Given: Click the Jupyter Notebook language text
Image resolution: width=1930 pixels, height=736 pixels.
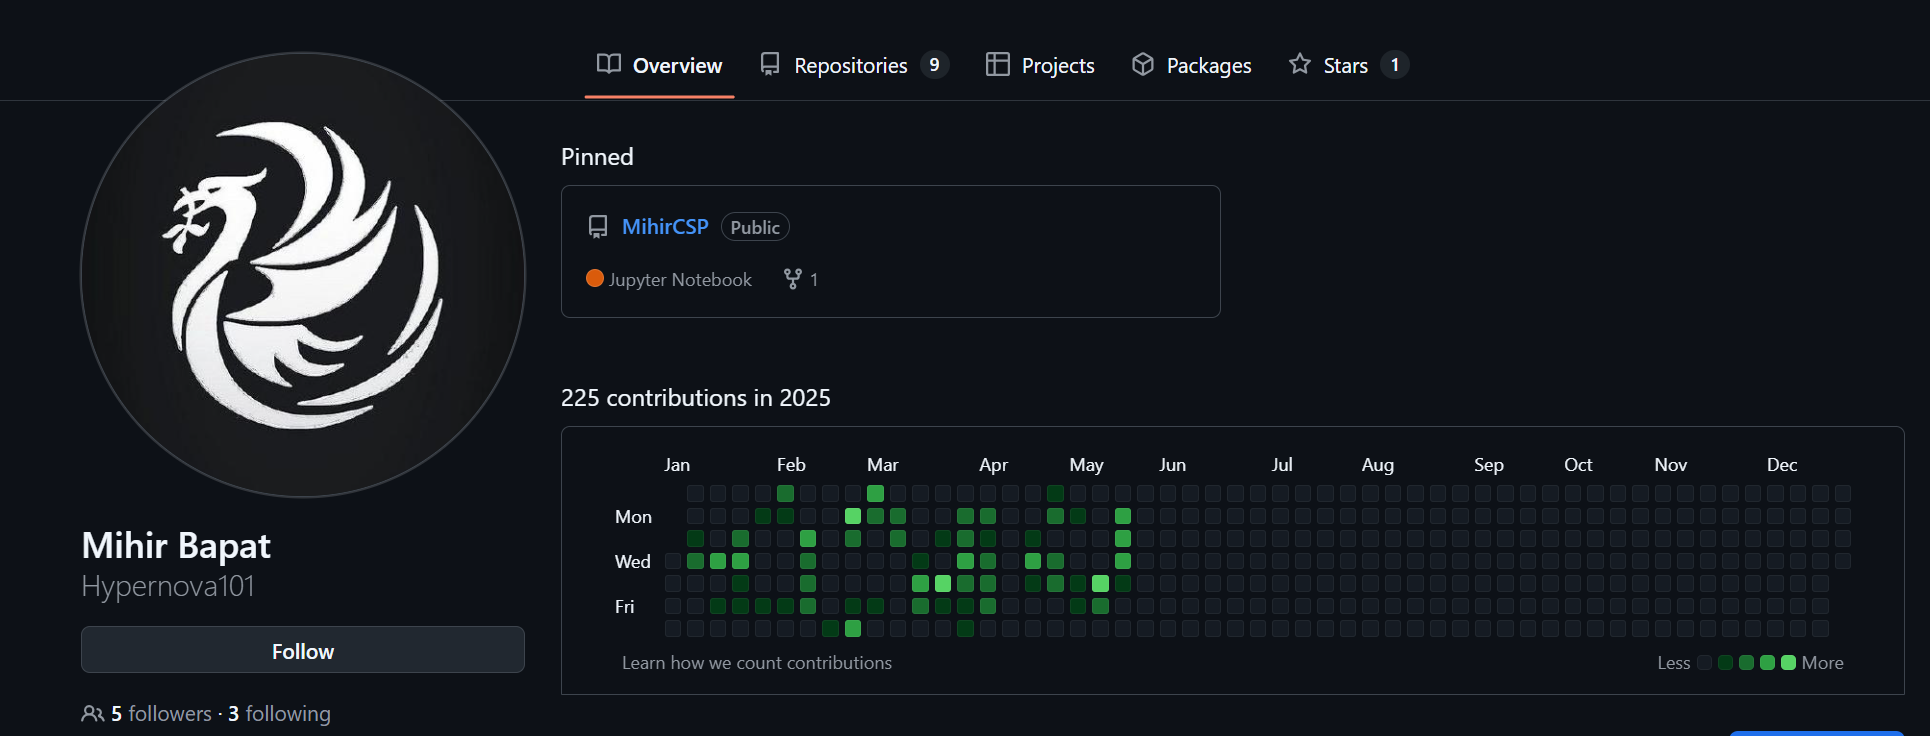Looking at the screenshot, I should (x=680, y=280).
